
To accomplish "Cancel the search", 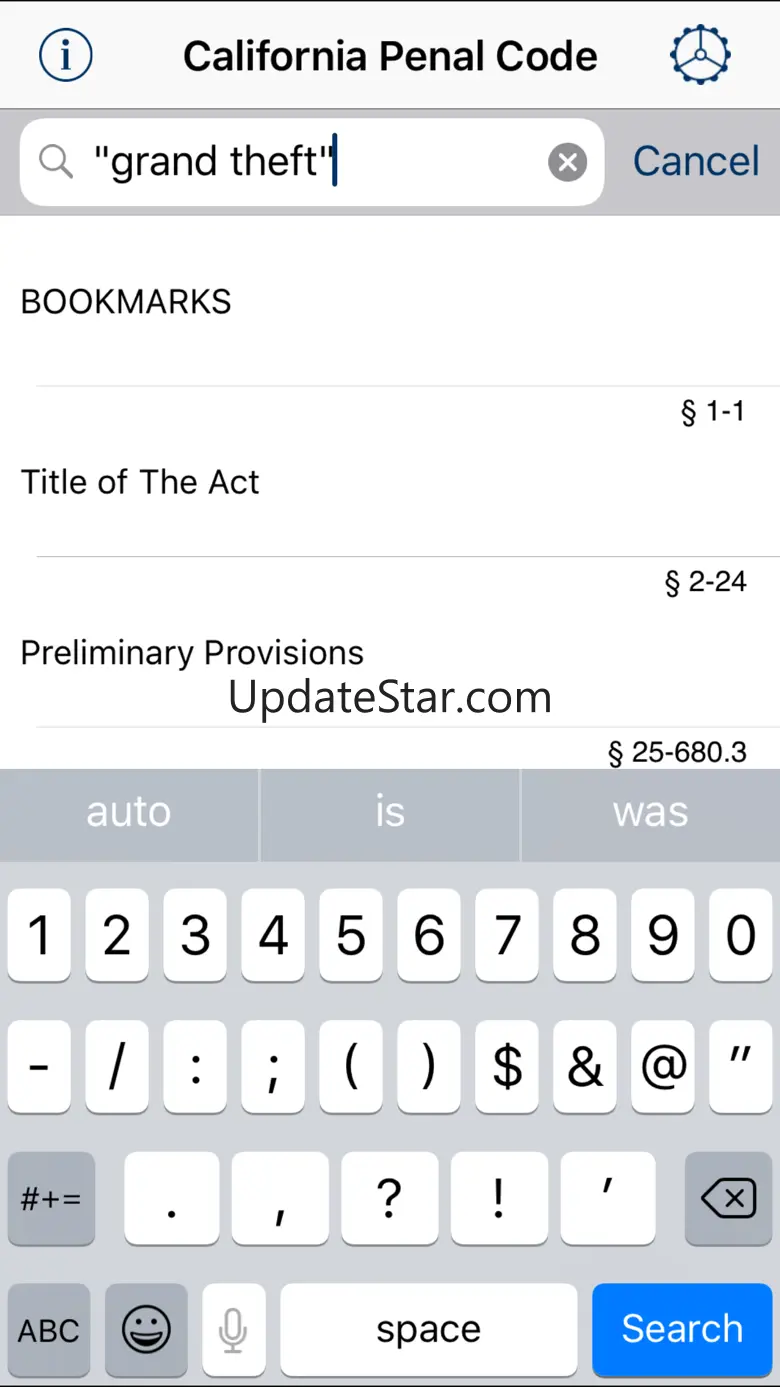I will 696,162.
